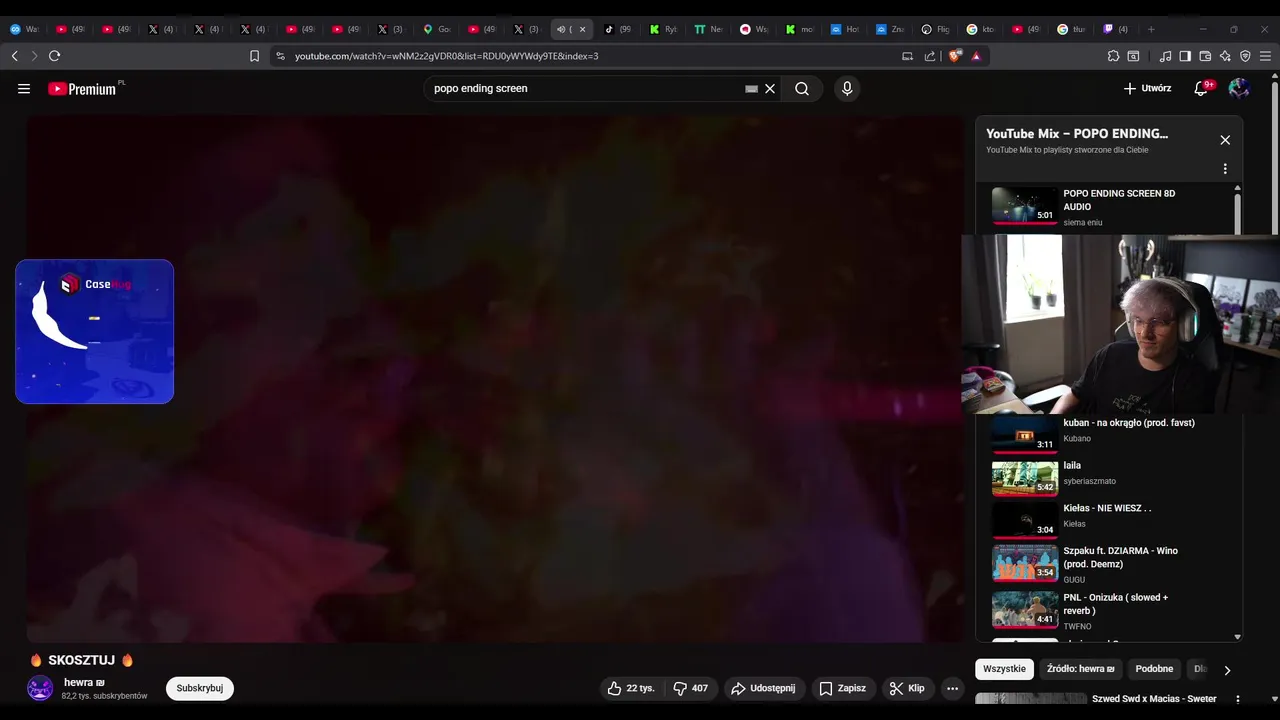Image resolution: width=1280 pixels, height=720 pixels.
Task: Open the browser extensions puzzle icon
Action: [x=1113, y=56]
